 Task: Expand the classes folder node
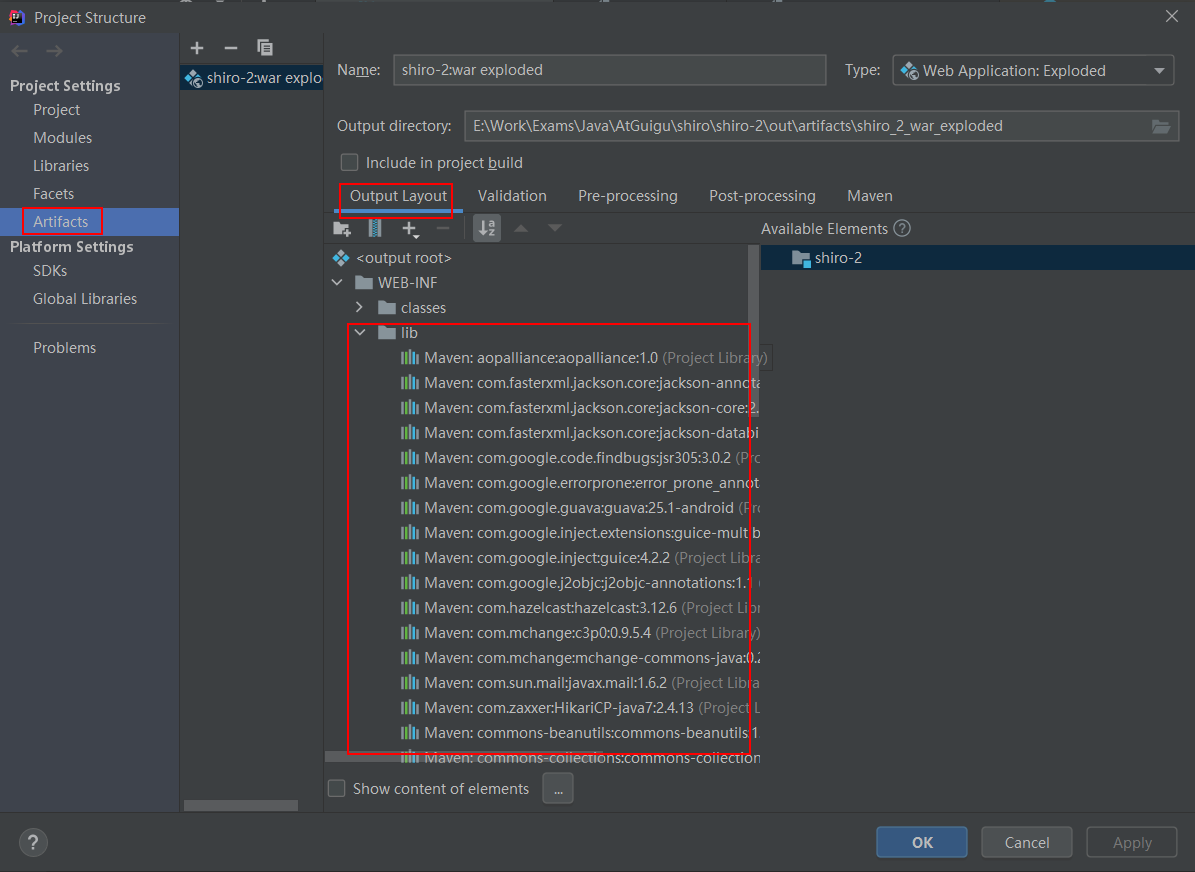(x=360, y=308)
